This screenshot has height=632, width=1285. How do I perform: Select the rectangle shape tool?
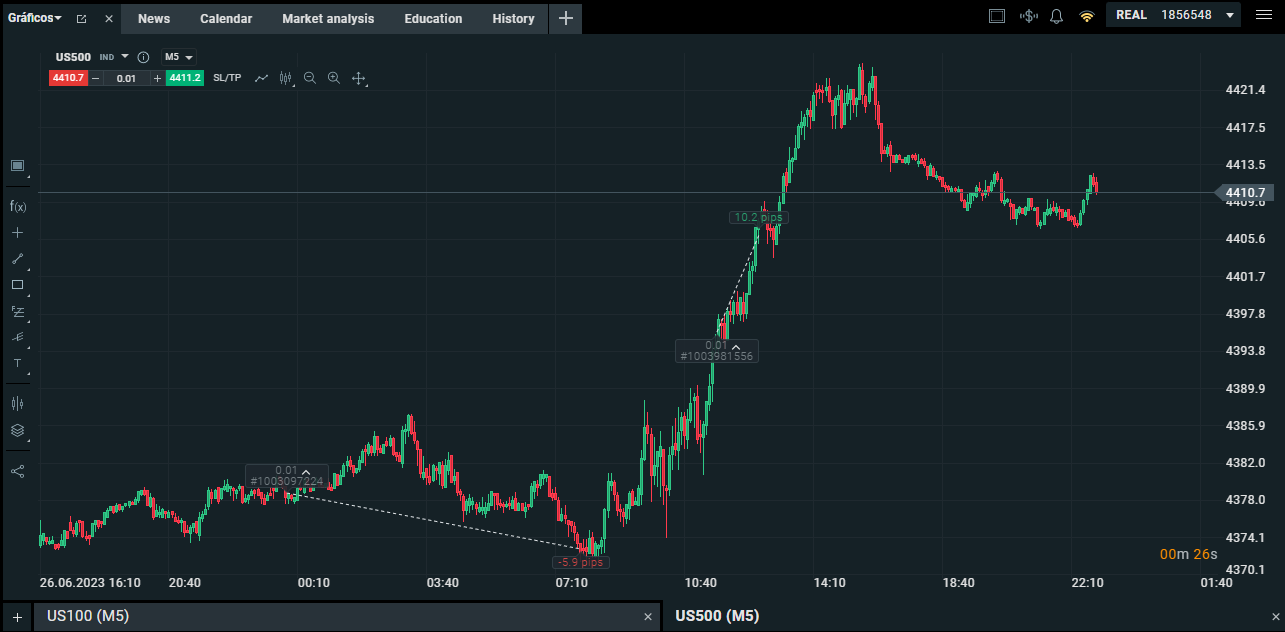17,285
